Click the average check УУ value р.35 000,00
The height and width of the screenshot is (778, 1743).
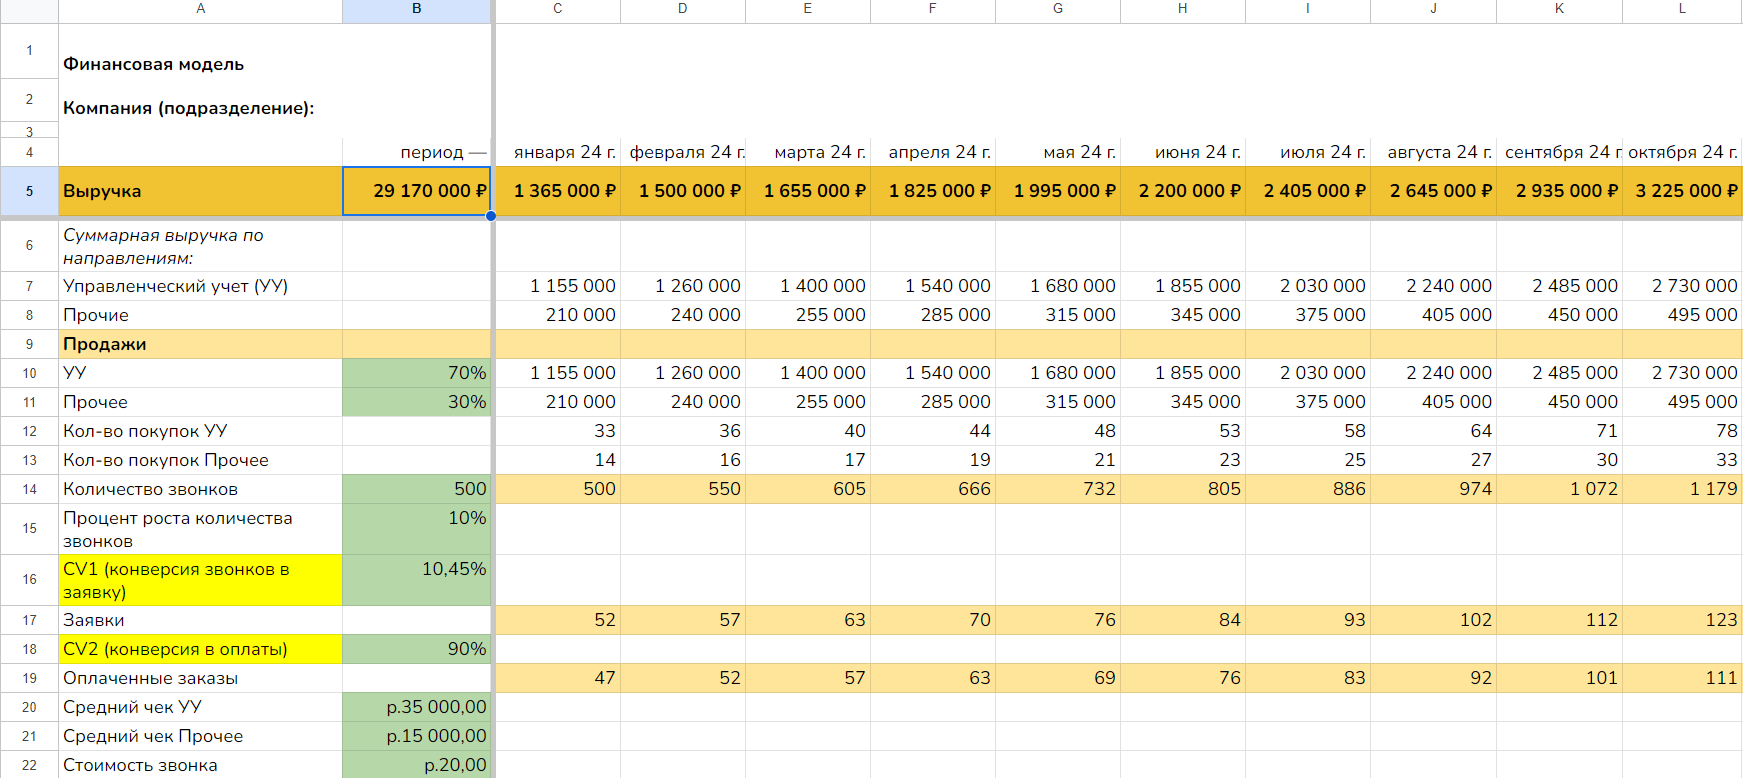(x=417, y=707)
